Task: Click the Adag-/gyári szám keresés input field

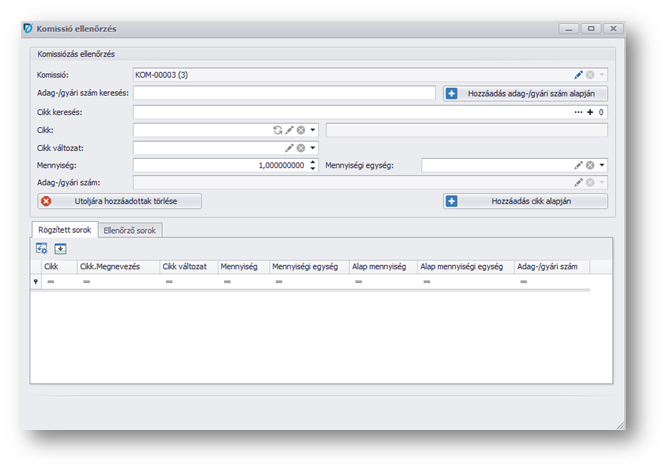Action: 284,93
